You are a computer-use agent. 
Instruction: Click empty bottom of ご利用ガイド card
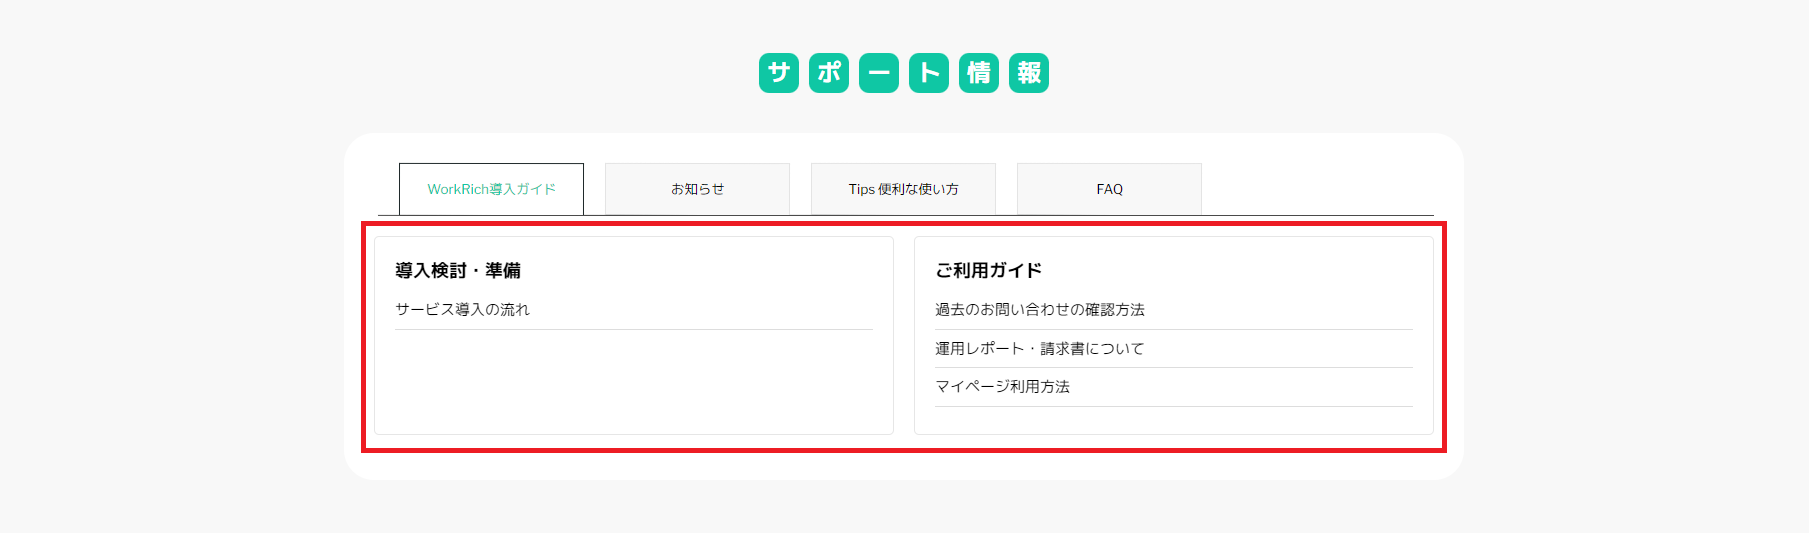(x=1174, y=421)
